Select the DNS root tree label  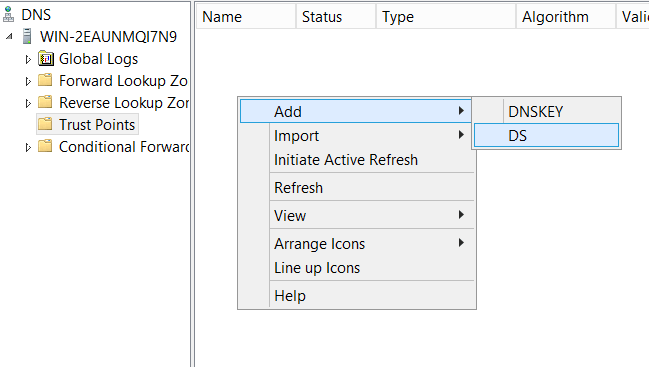coord(36,14)
